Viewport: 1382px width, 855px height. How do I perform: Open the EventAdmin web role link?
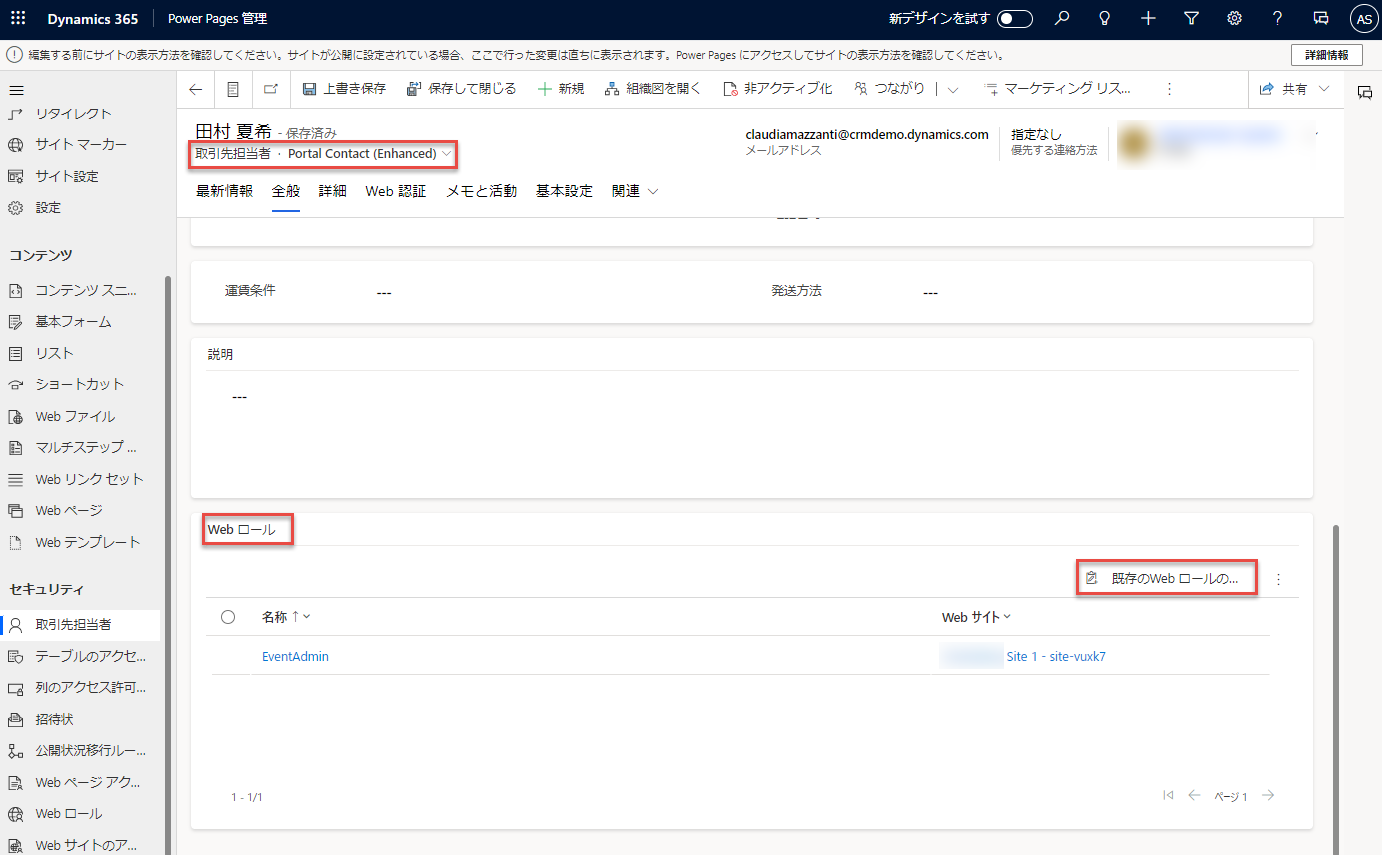coord(295,657)
